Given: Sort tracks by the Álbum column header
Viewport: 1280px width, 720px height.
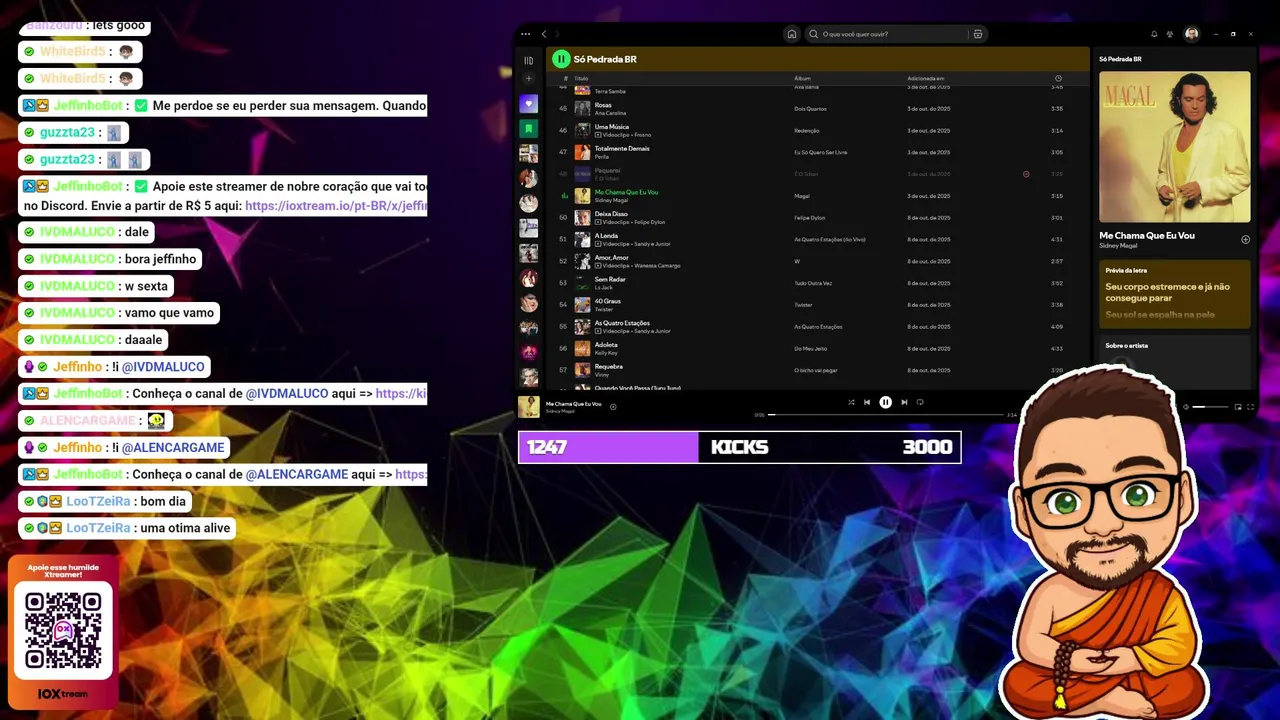Looking at the screenshot, I should tap(802, 78).
